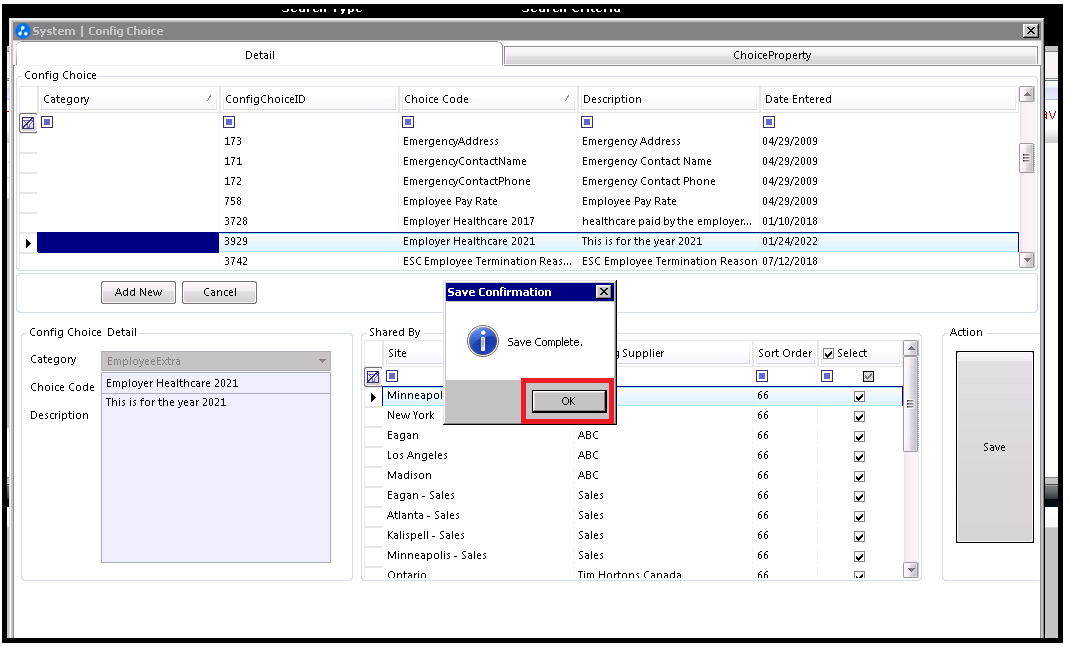The width and height of the screenshot is (1072, 647).
Task: Click the Add New button
Action: pyautogui.click(x=138, y=292)
